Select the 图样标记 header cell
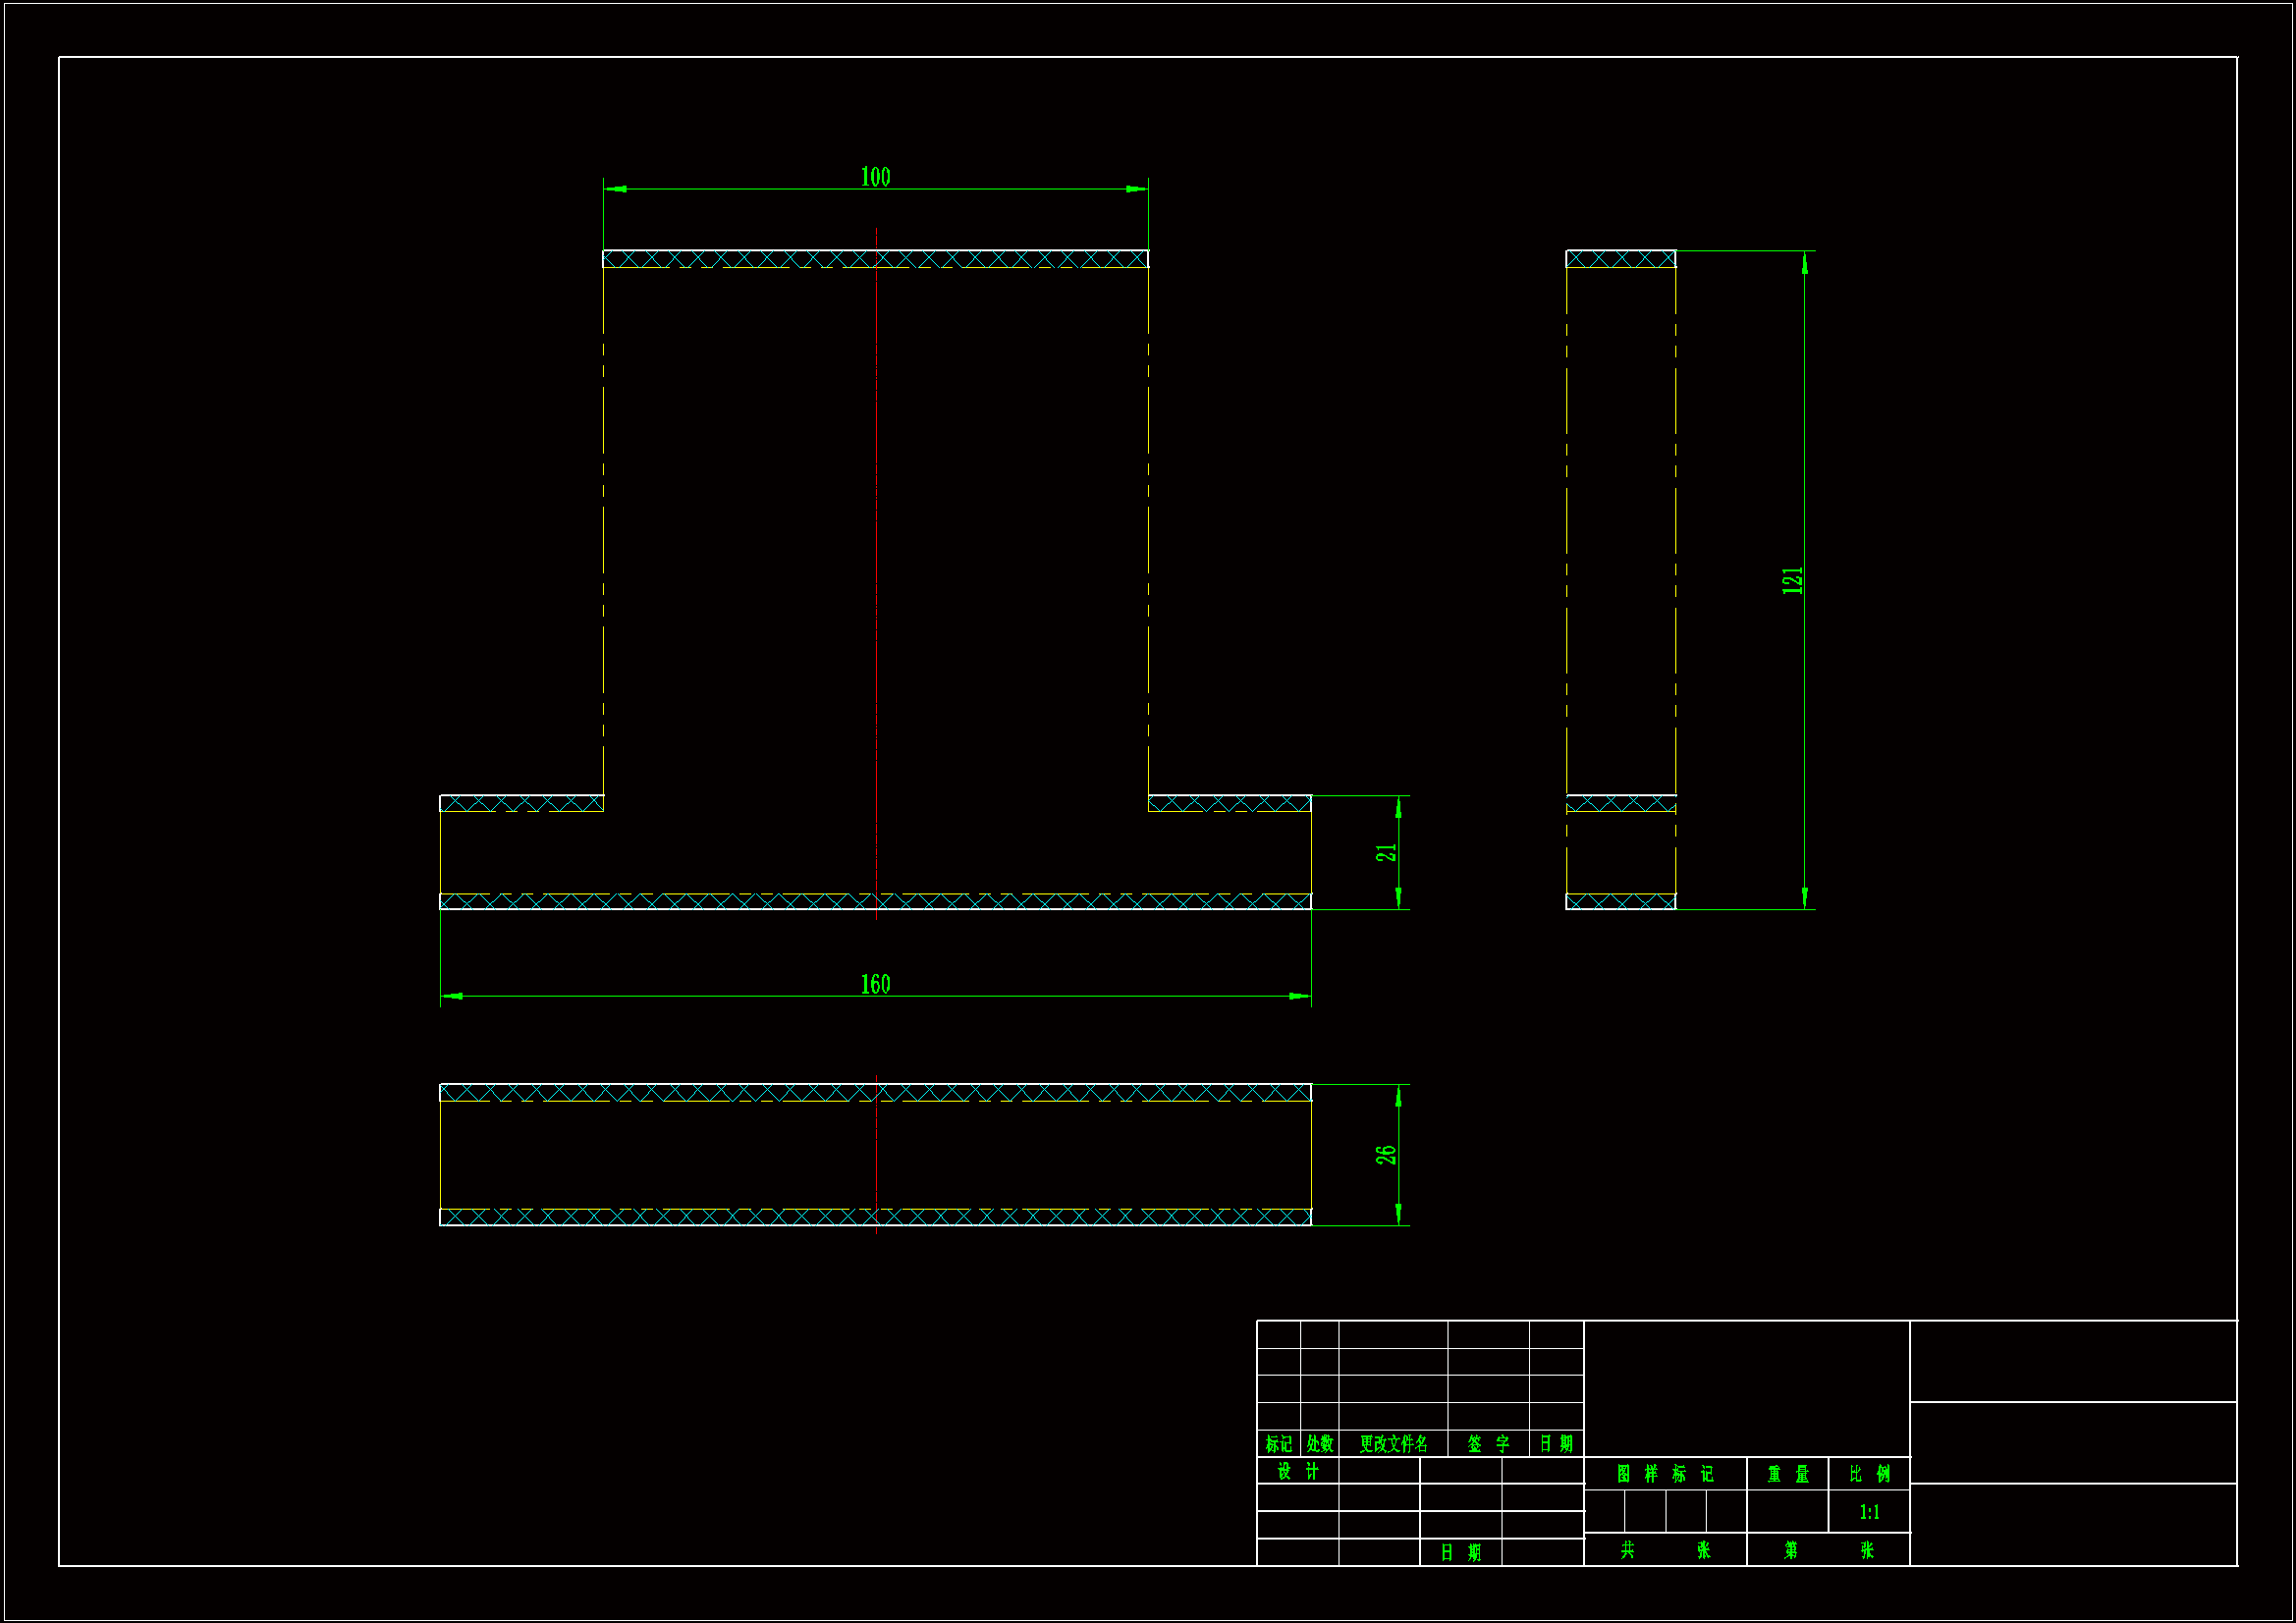 tap(1664, 1474)
